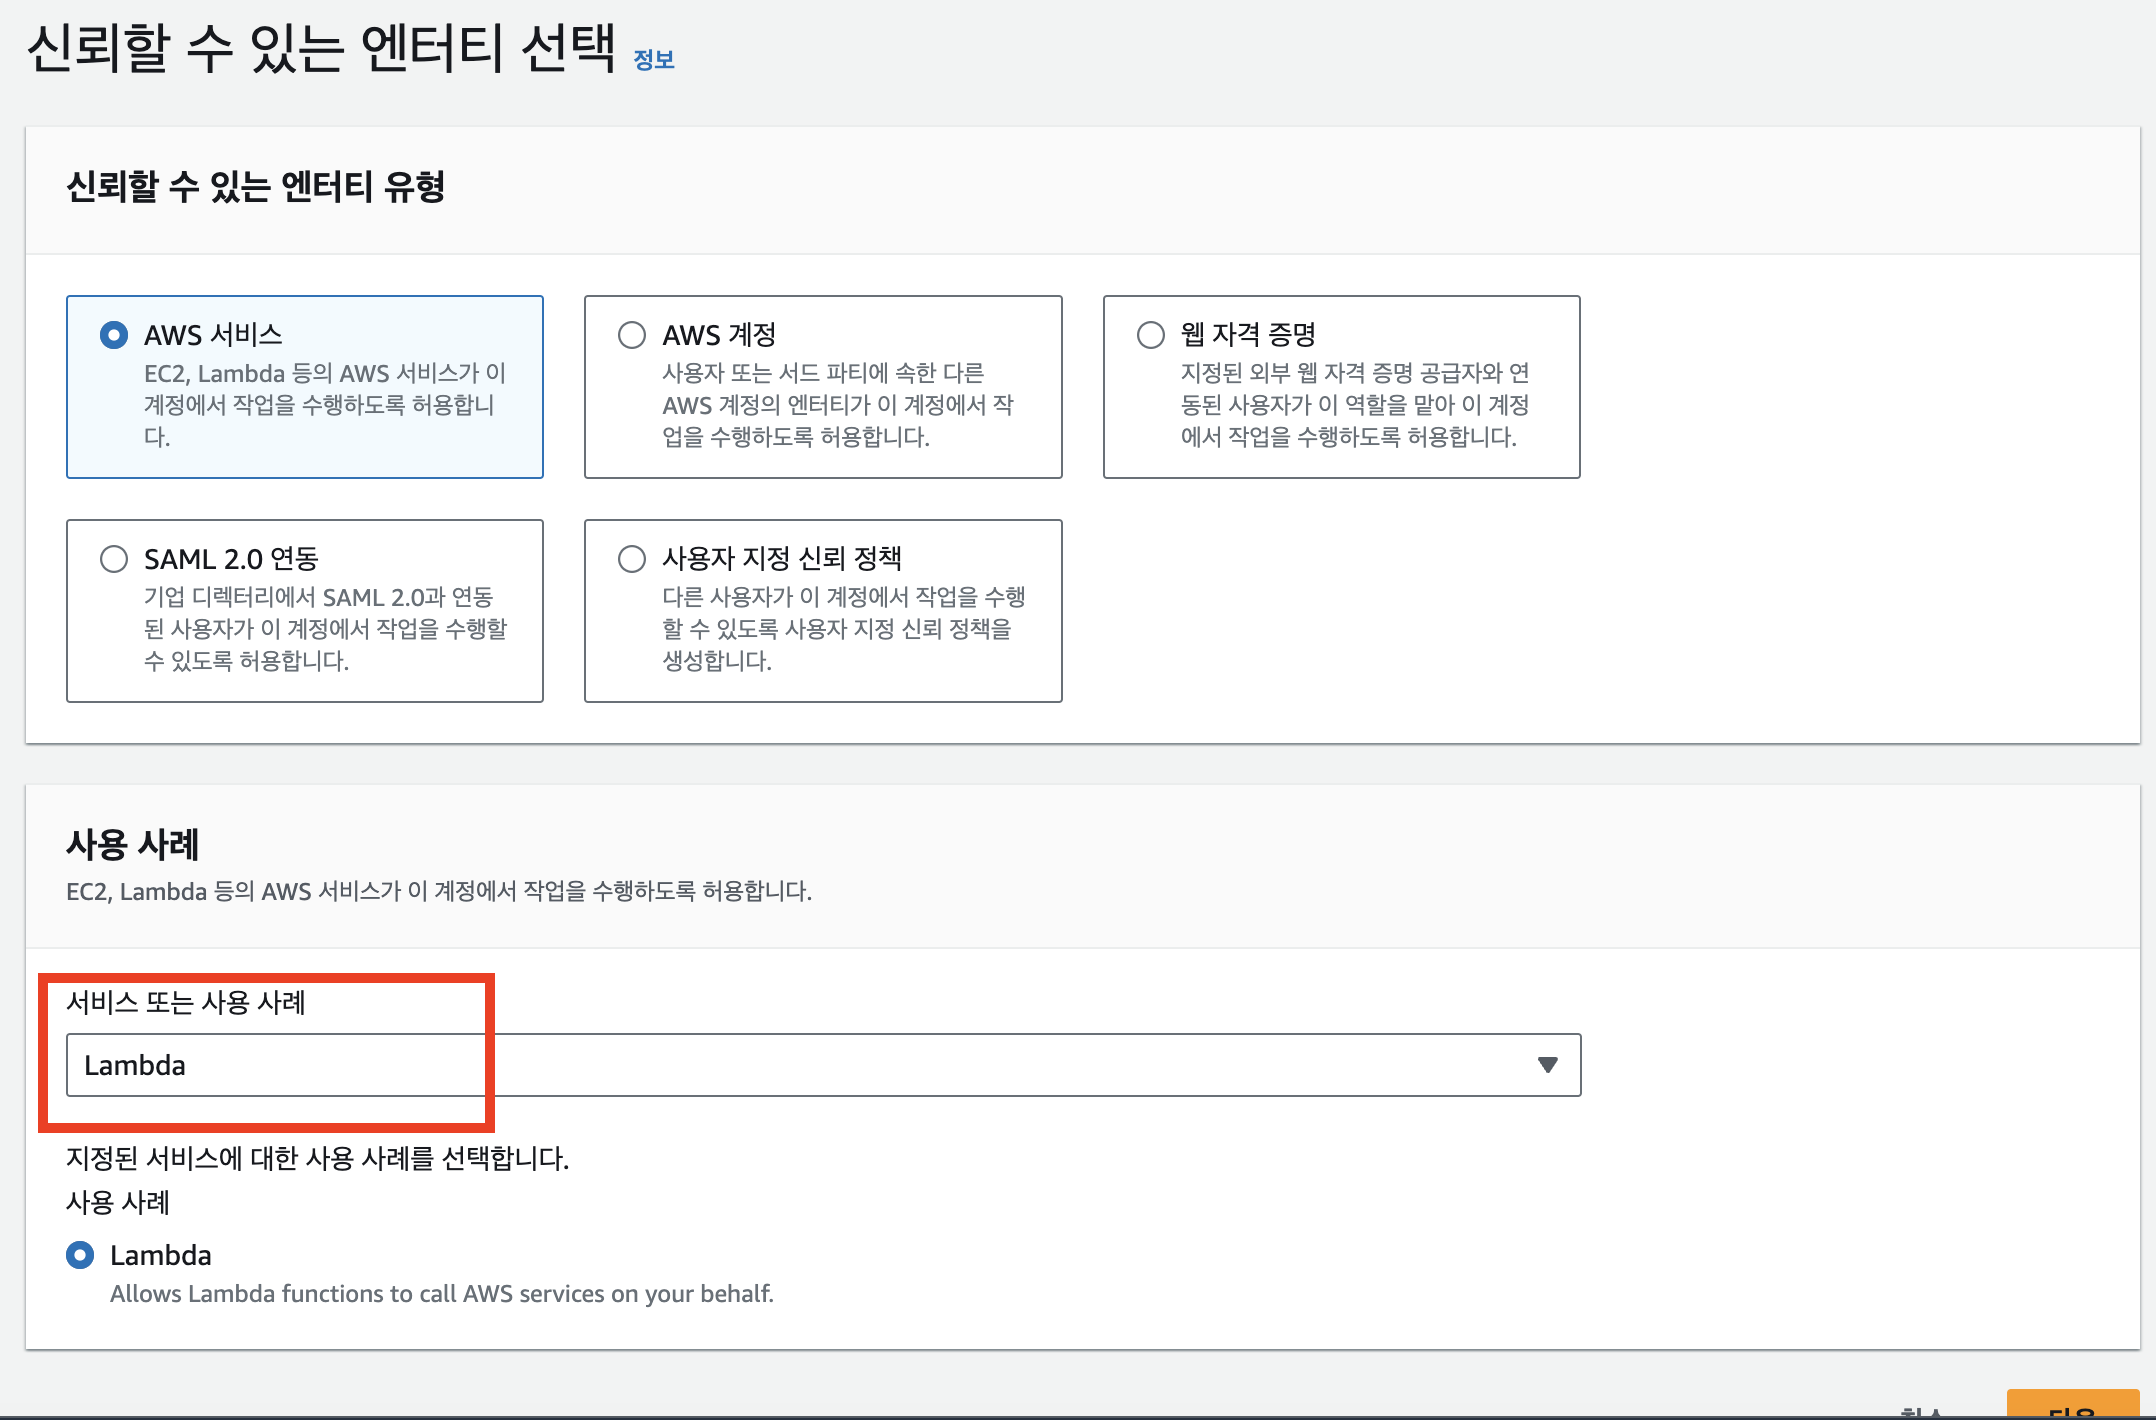Click the SAML 2.0 tile description text
The width and height of the screenshot is (2156, 1420).
point(325,629)
